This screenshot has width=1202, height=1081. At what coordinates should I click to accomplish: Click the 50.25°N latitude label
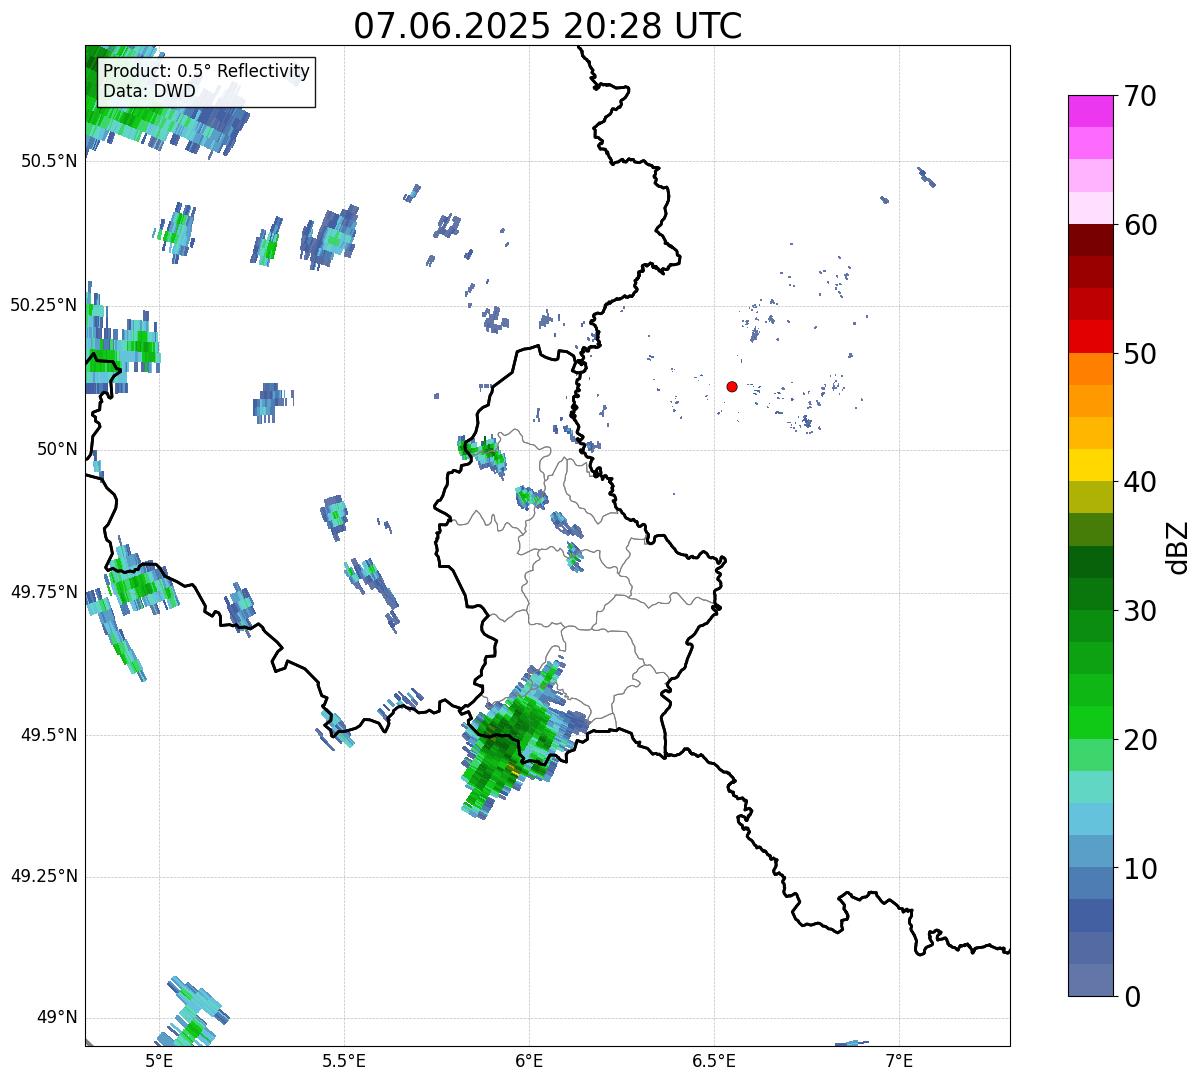coord(44,305)
